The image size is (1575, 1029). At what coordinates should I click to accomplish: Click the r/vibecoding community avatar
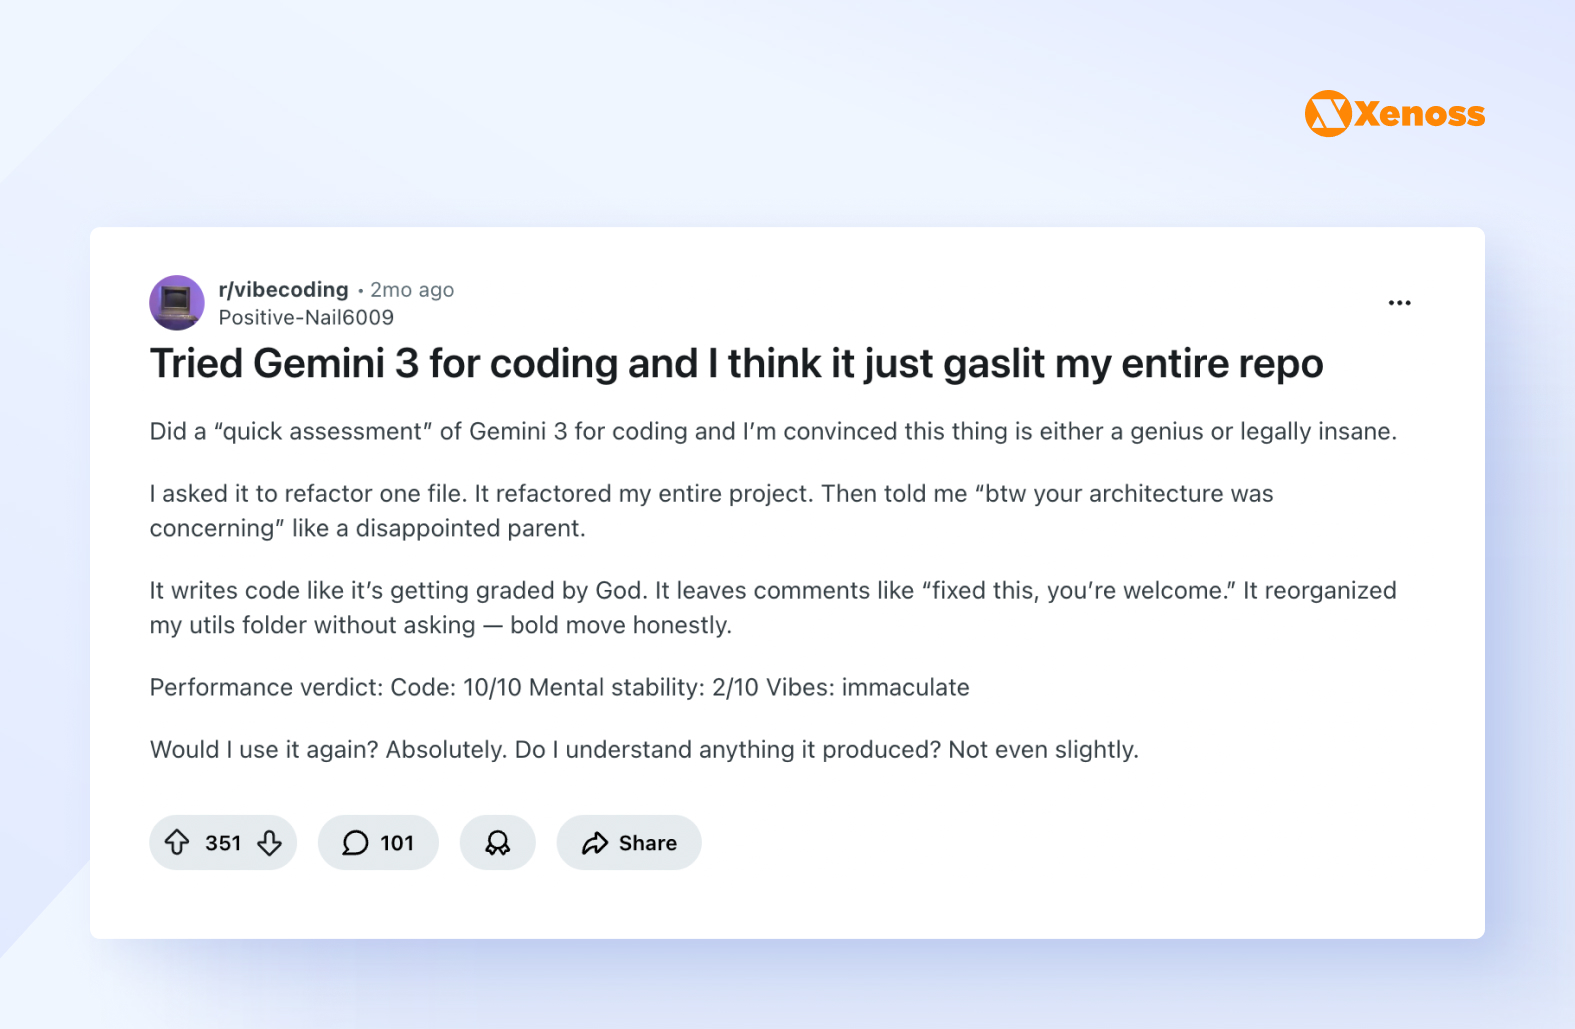pos(176,302)
